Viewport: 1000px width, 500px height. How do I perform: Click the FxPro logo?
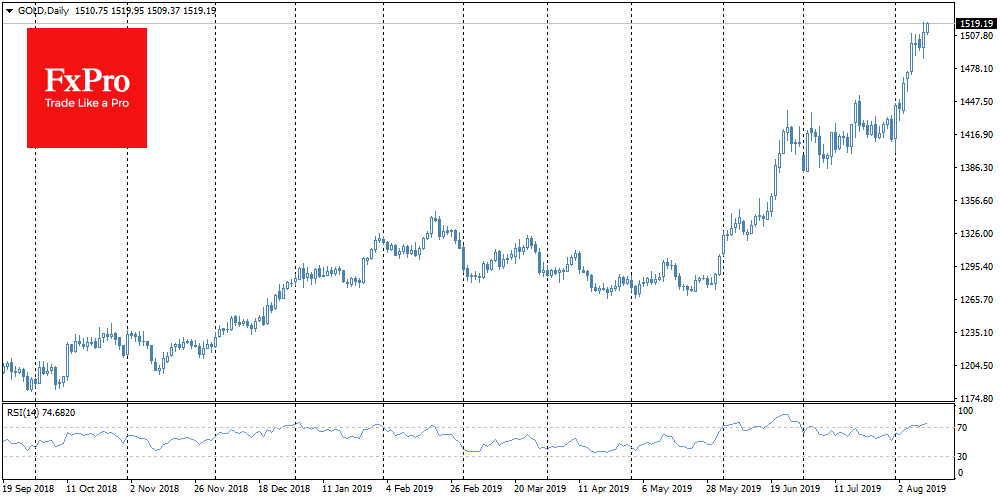click(x=87, y=88)
